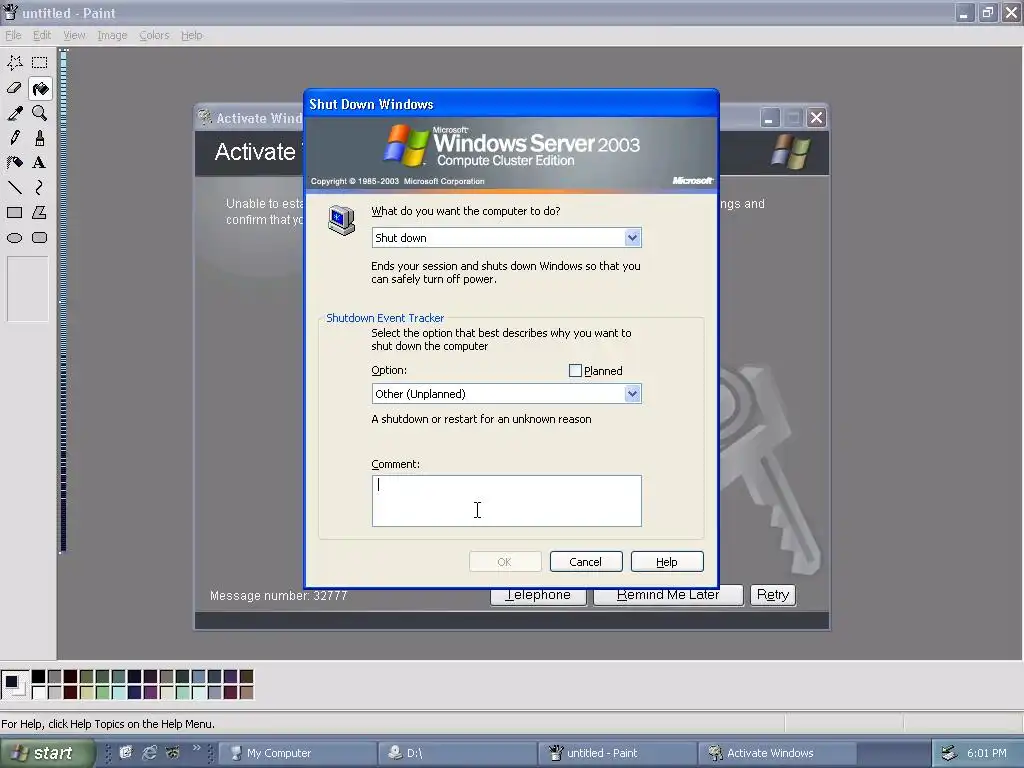Click the untitled - Paint taskbar button
1024x768 pixels.
[618, 753]
